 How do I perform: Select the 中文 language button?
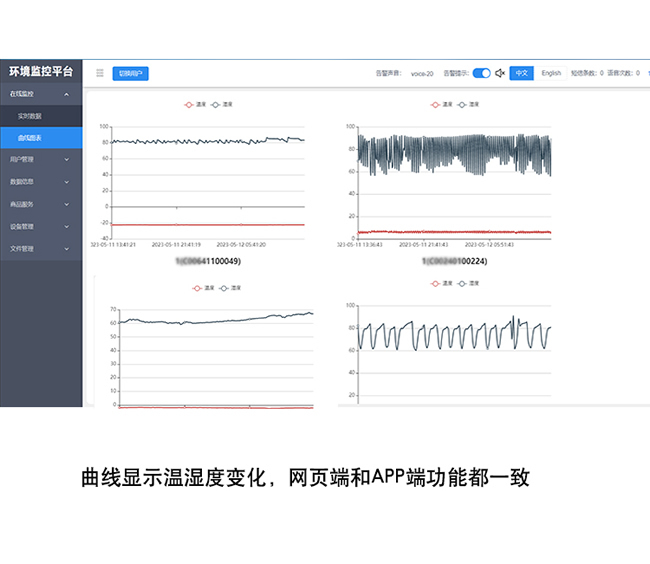[x=521, y=73]
